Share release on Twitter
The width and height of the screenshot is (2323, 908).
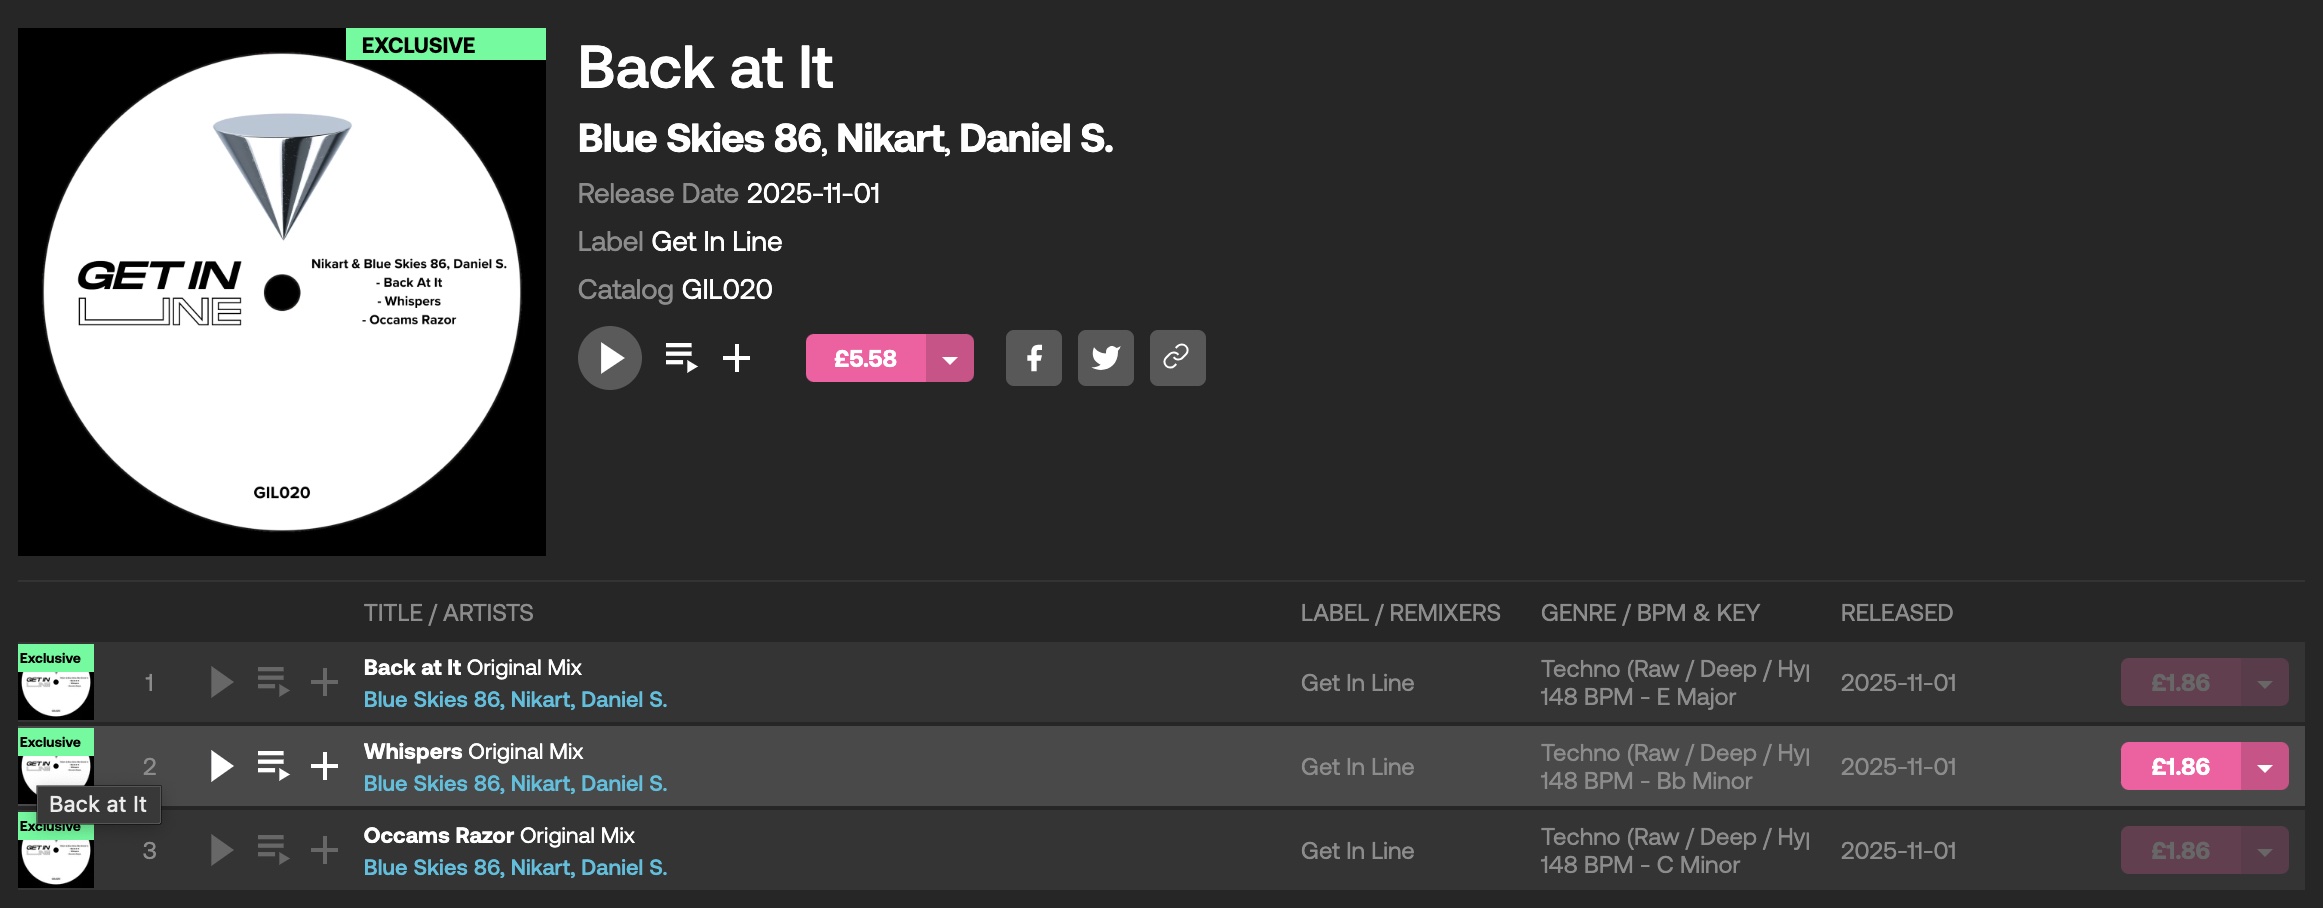coord(1105,358)
